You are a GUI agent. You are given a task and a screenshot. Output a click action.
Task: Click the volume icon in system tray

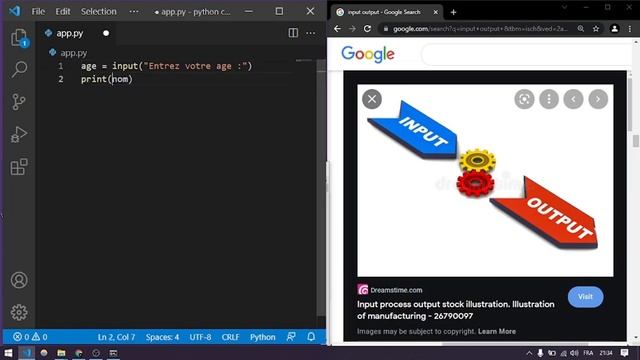574,353
